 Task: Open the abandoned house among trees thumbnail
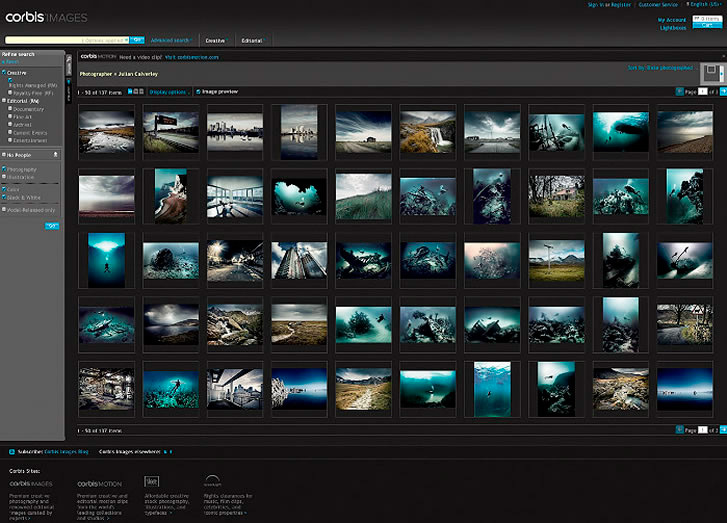pyautogui.click(x=556, y=196)
